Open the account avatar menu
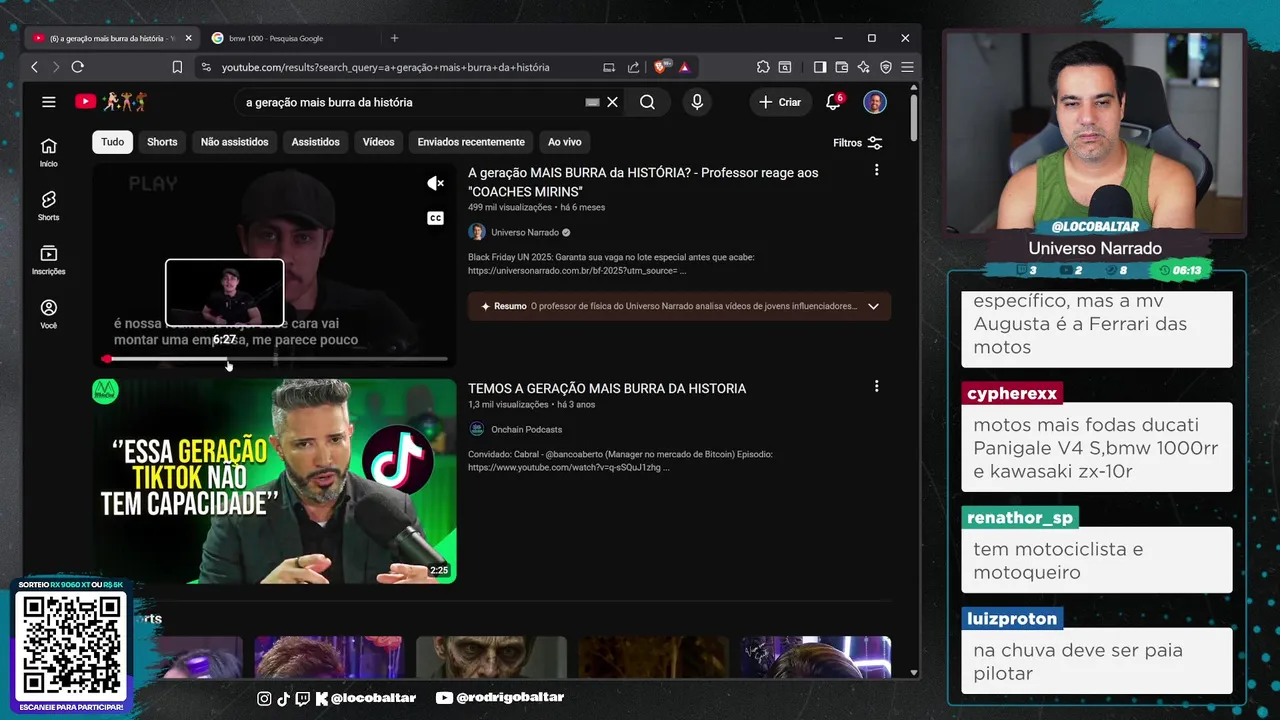Screen dimensions: 1280x720 pos(875,102)
